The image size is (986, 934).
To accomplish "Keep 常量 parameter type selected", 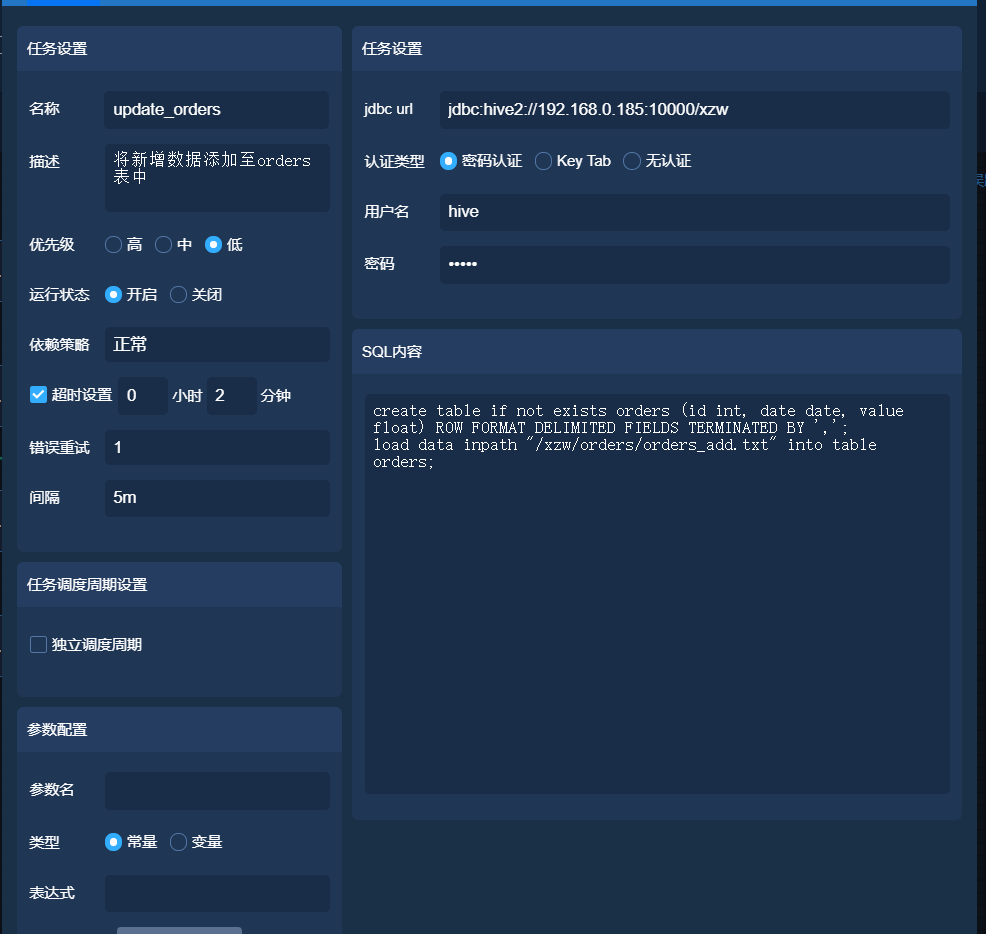I will pos(113,842).
